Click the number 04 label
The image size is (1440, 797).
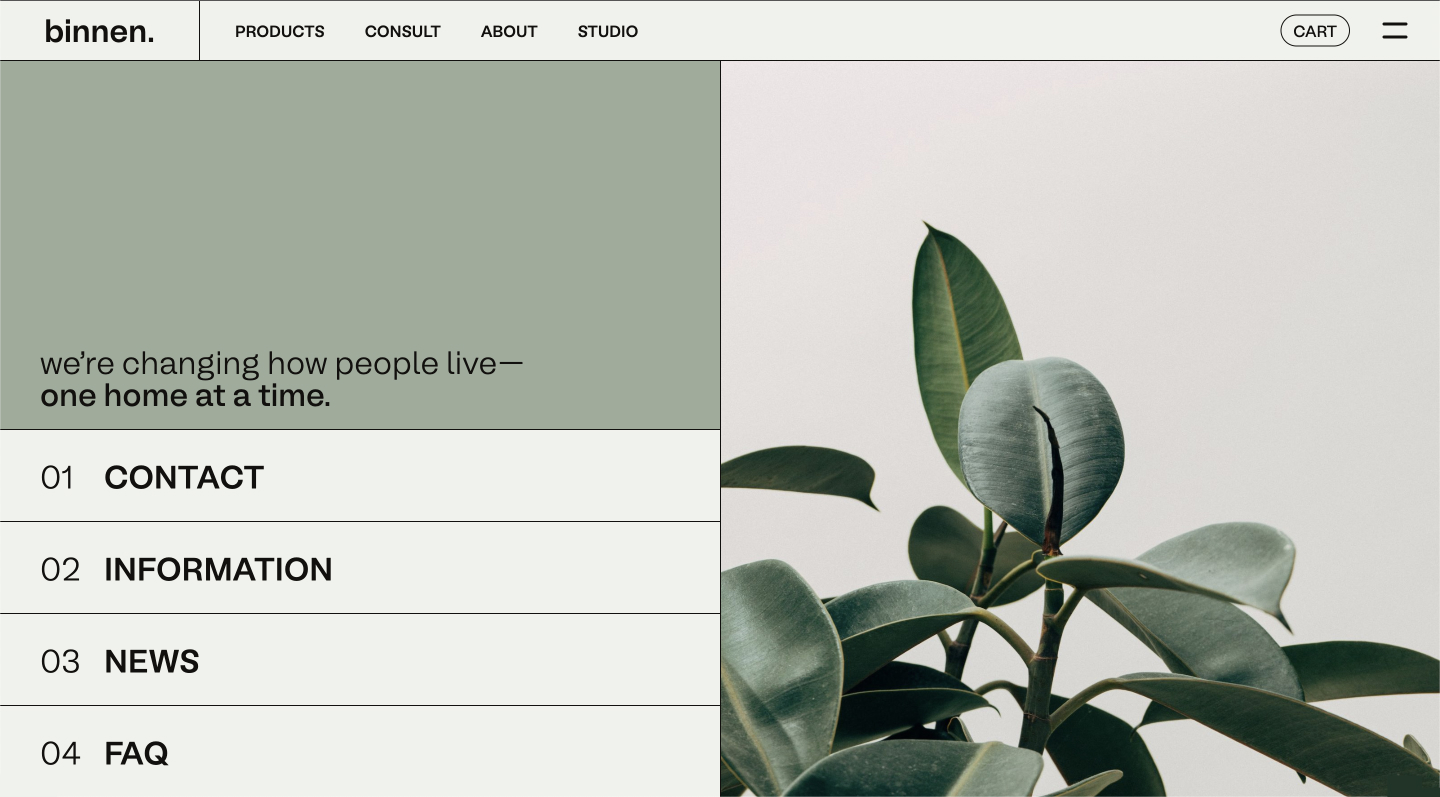60,754
